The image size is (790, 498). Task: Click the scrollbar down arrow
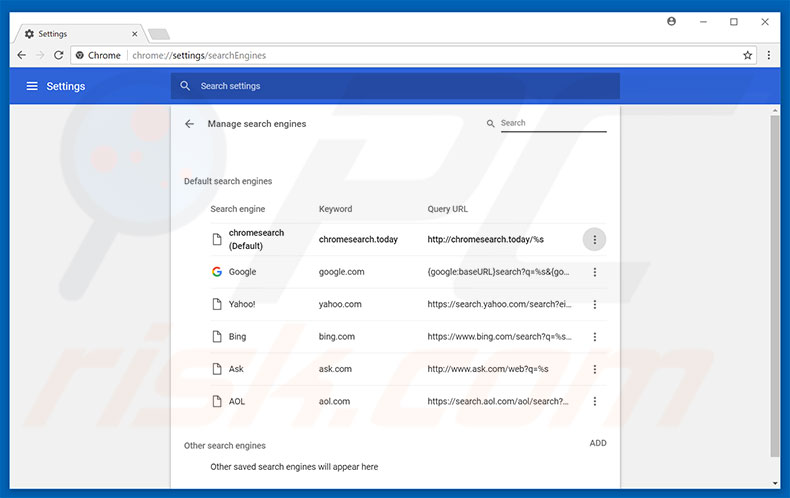pos(775,483)
